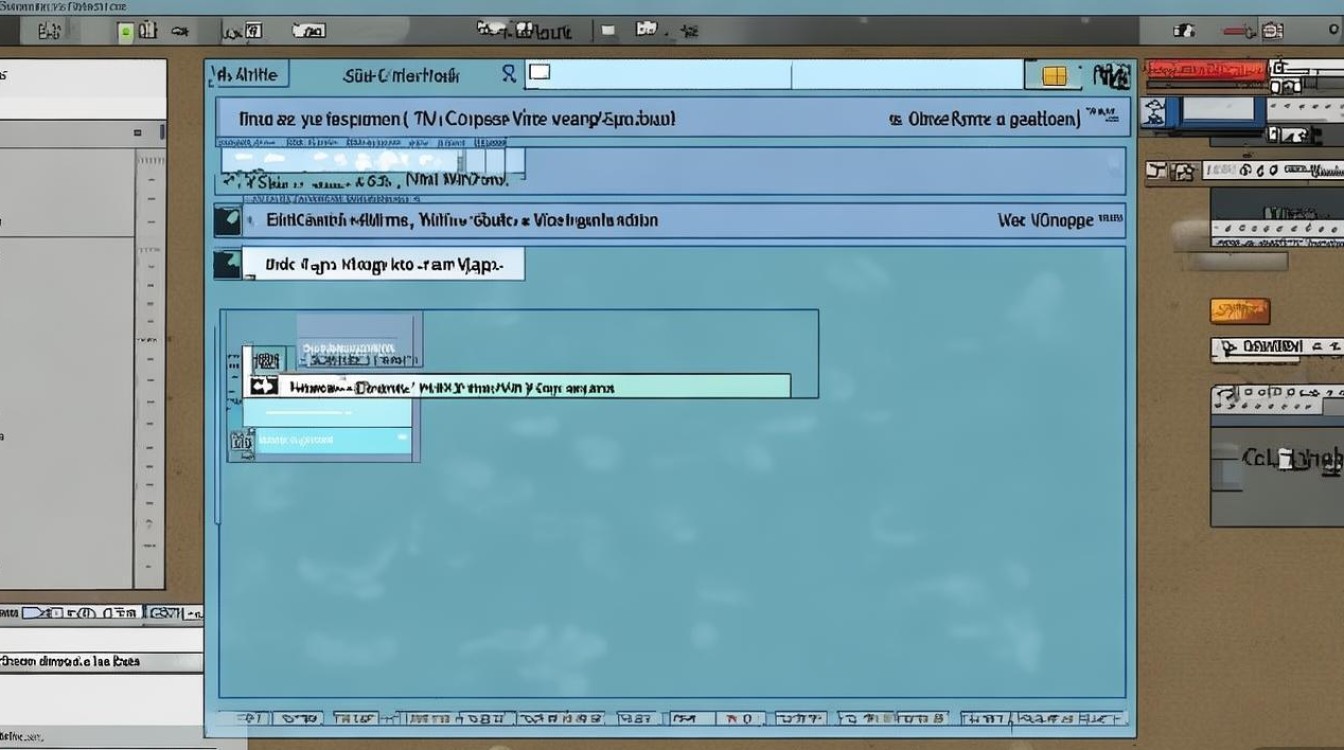Viewport: 1344px width, 750px height.
Task: Expand the first wide row in main panel
Action: (x=672, y=118)
